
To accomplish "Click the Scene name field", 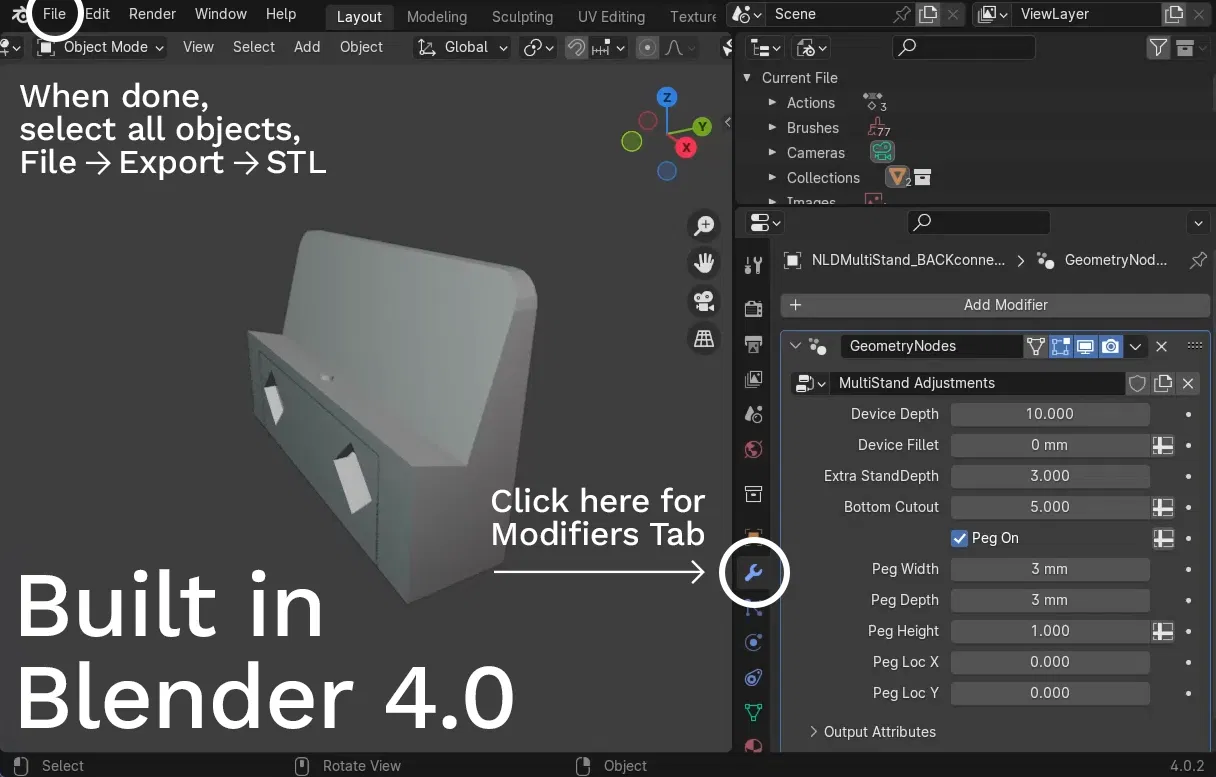I will point(828,14).
